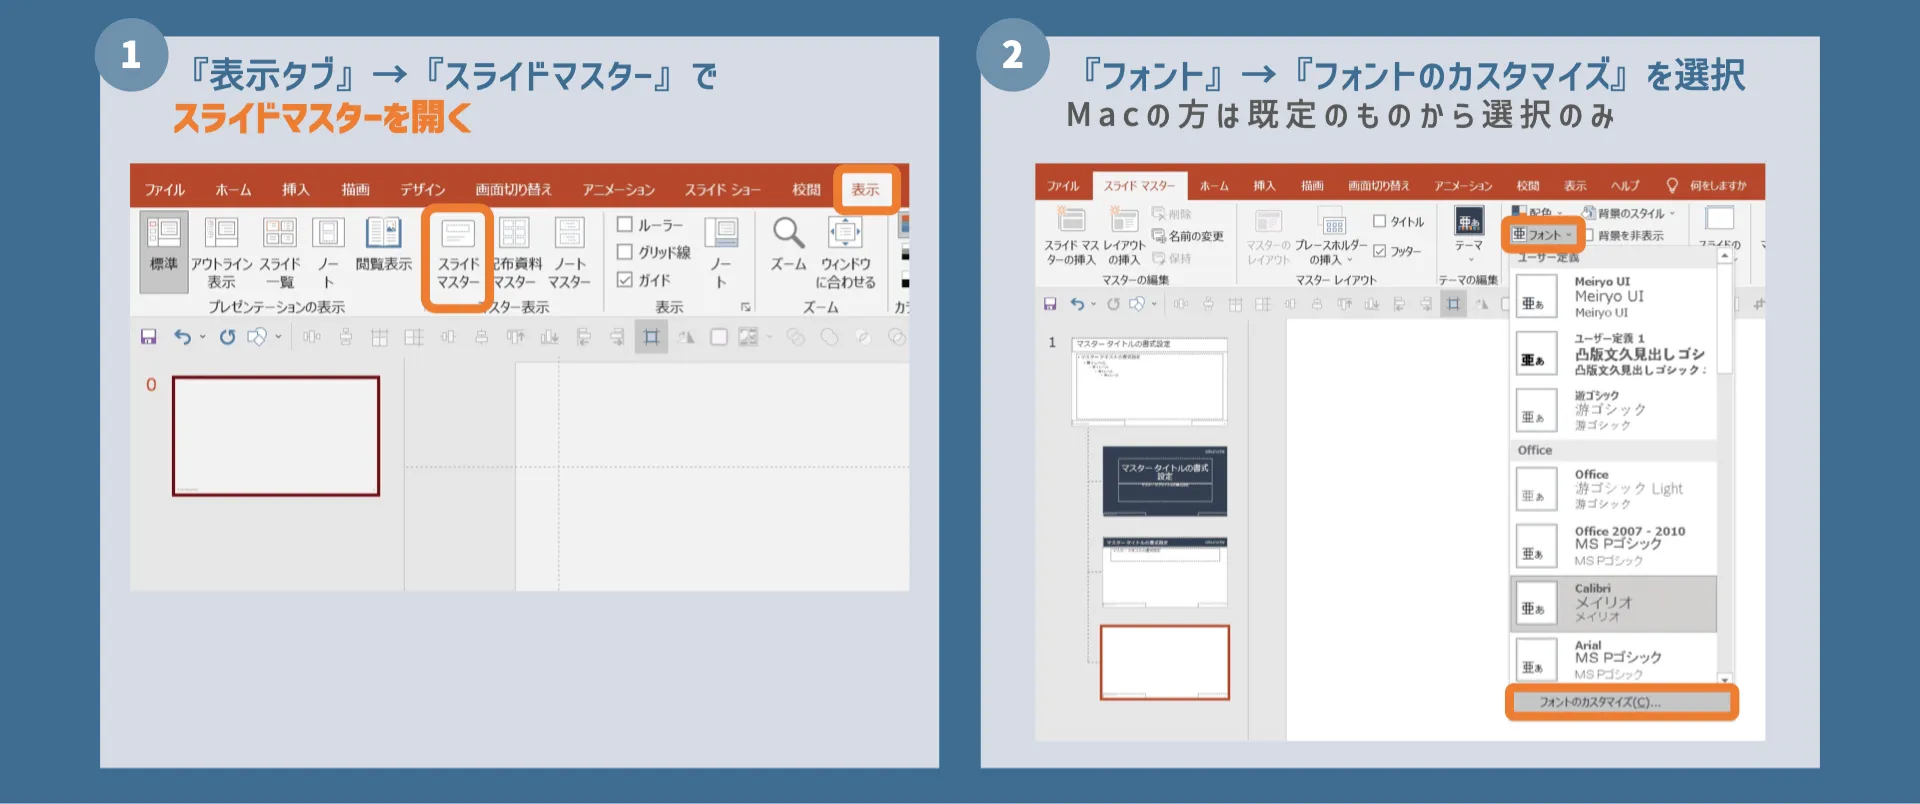The image size is (1920, 804).
Task: Select the dark blue title layout thumbnail
Action: (1165, 481)
